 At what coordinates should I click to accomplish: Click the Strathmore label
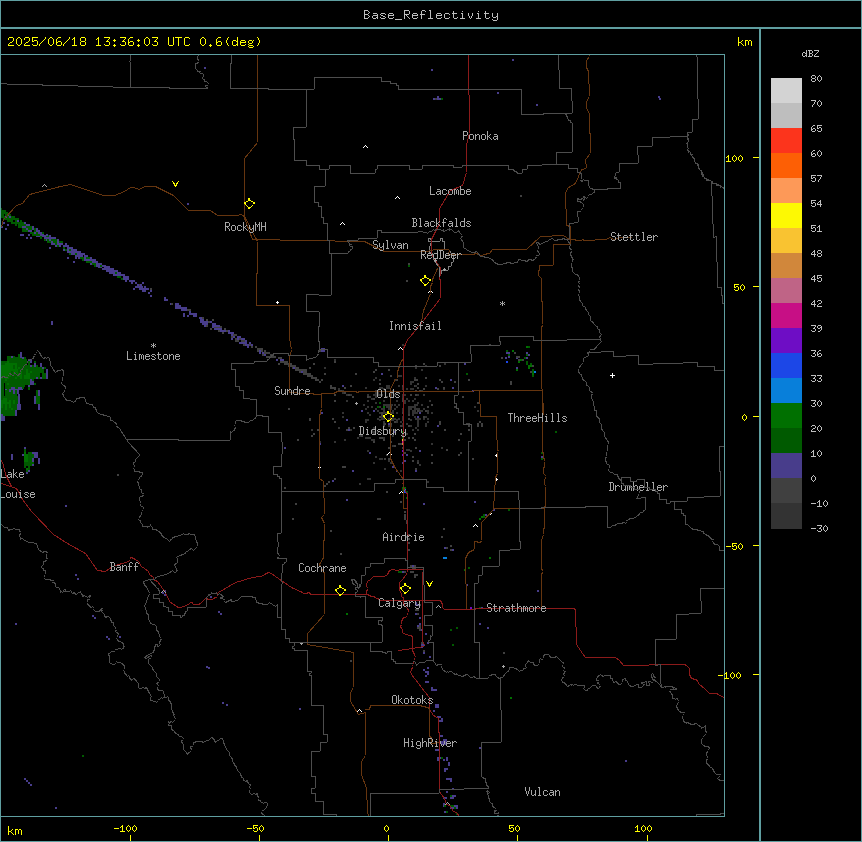pos(516,608)
